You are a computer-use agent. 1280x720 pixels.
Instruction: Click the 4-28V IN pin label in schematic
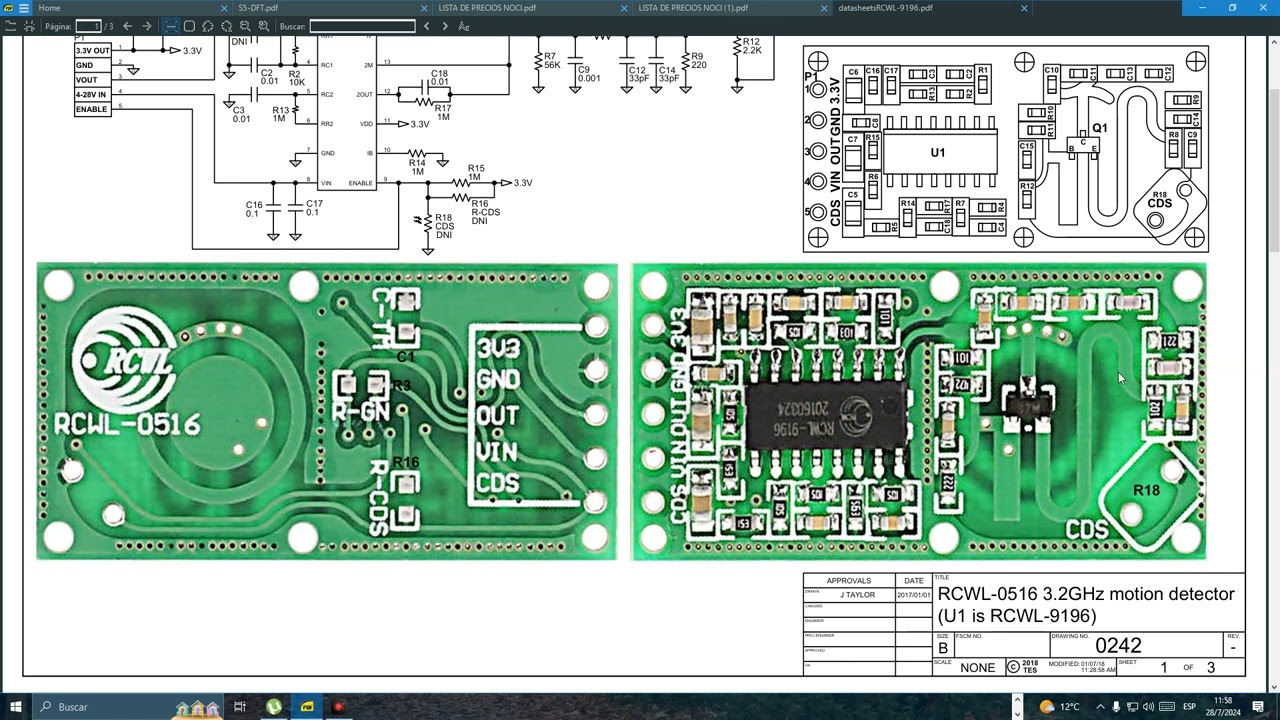point(91,95)
